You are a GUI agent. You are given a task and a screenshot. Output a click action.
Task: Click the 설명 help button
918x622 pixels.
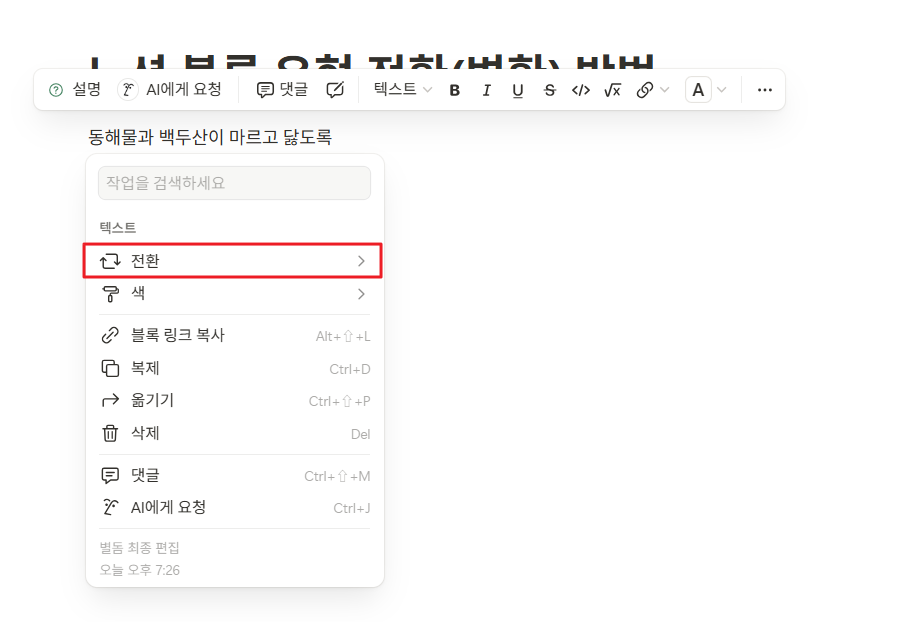74,89
